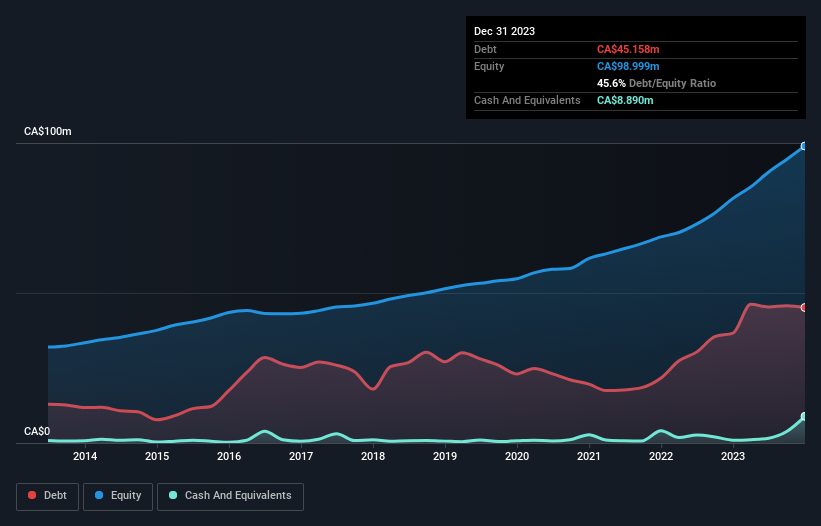Click the 2014 x-axis label

click(x=85, y=456)
